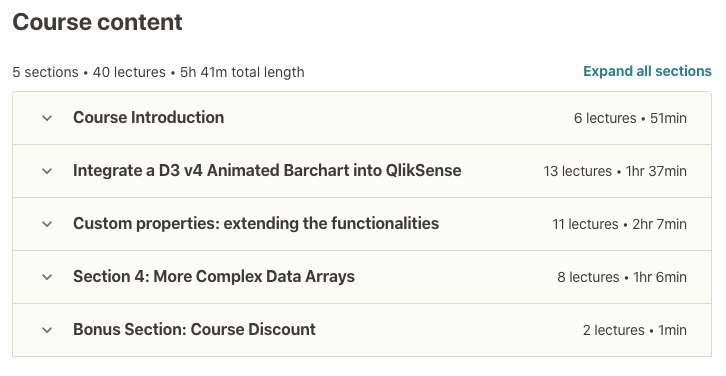This screenshot has width=726, height=376.
Task: Expand the Course Introduction chevron arrow
Action: 47,118
